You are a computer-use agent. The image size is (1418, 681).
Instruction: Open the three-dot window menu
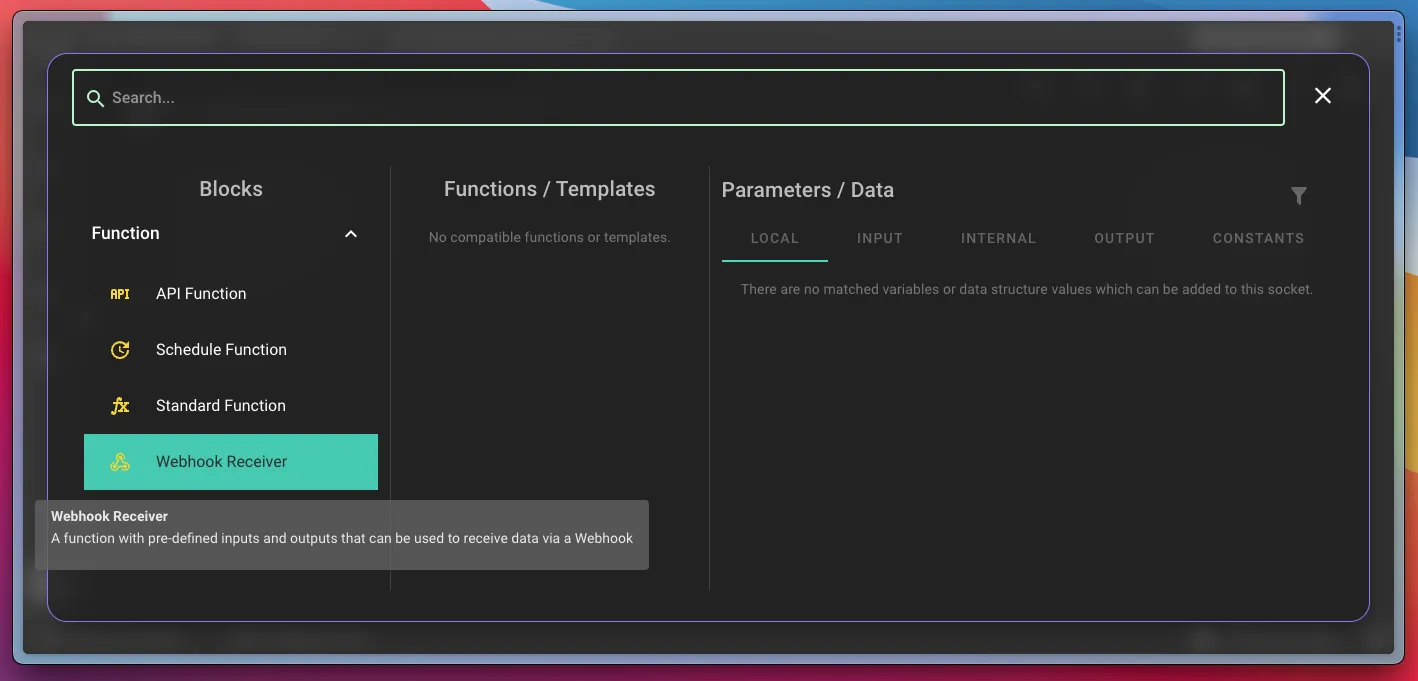tap(1399, 33)
